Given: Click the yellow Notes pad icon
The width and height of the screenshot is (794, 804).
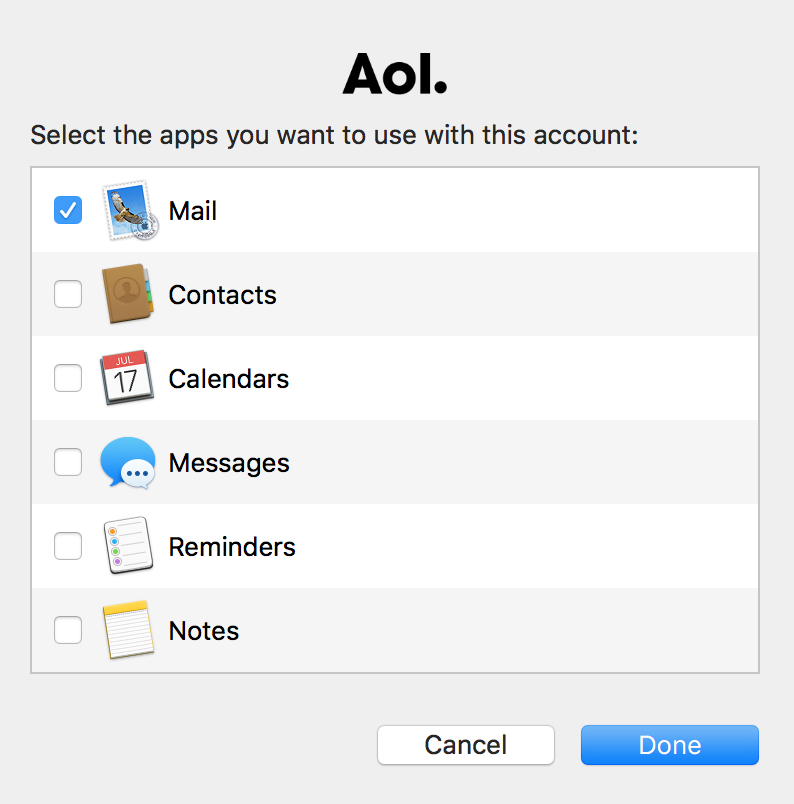Looking at the screenshot, I should coord(127,631).
